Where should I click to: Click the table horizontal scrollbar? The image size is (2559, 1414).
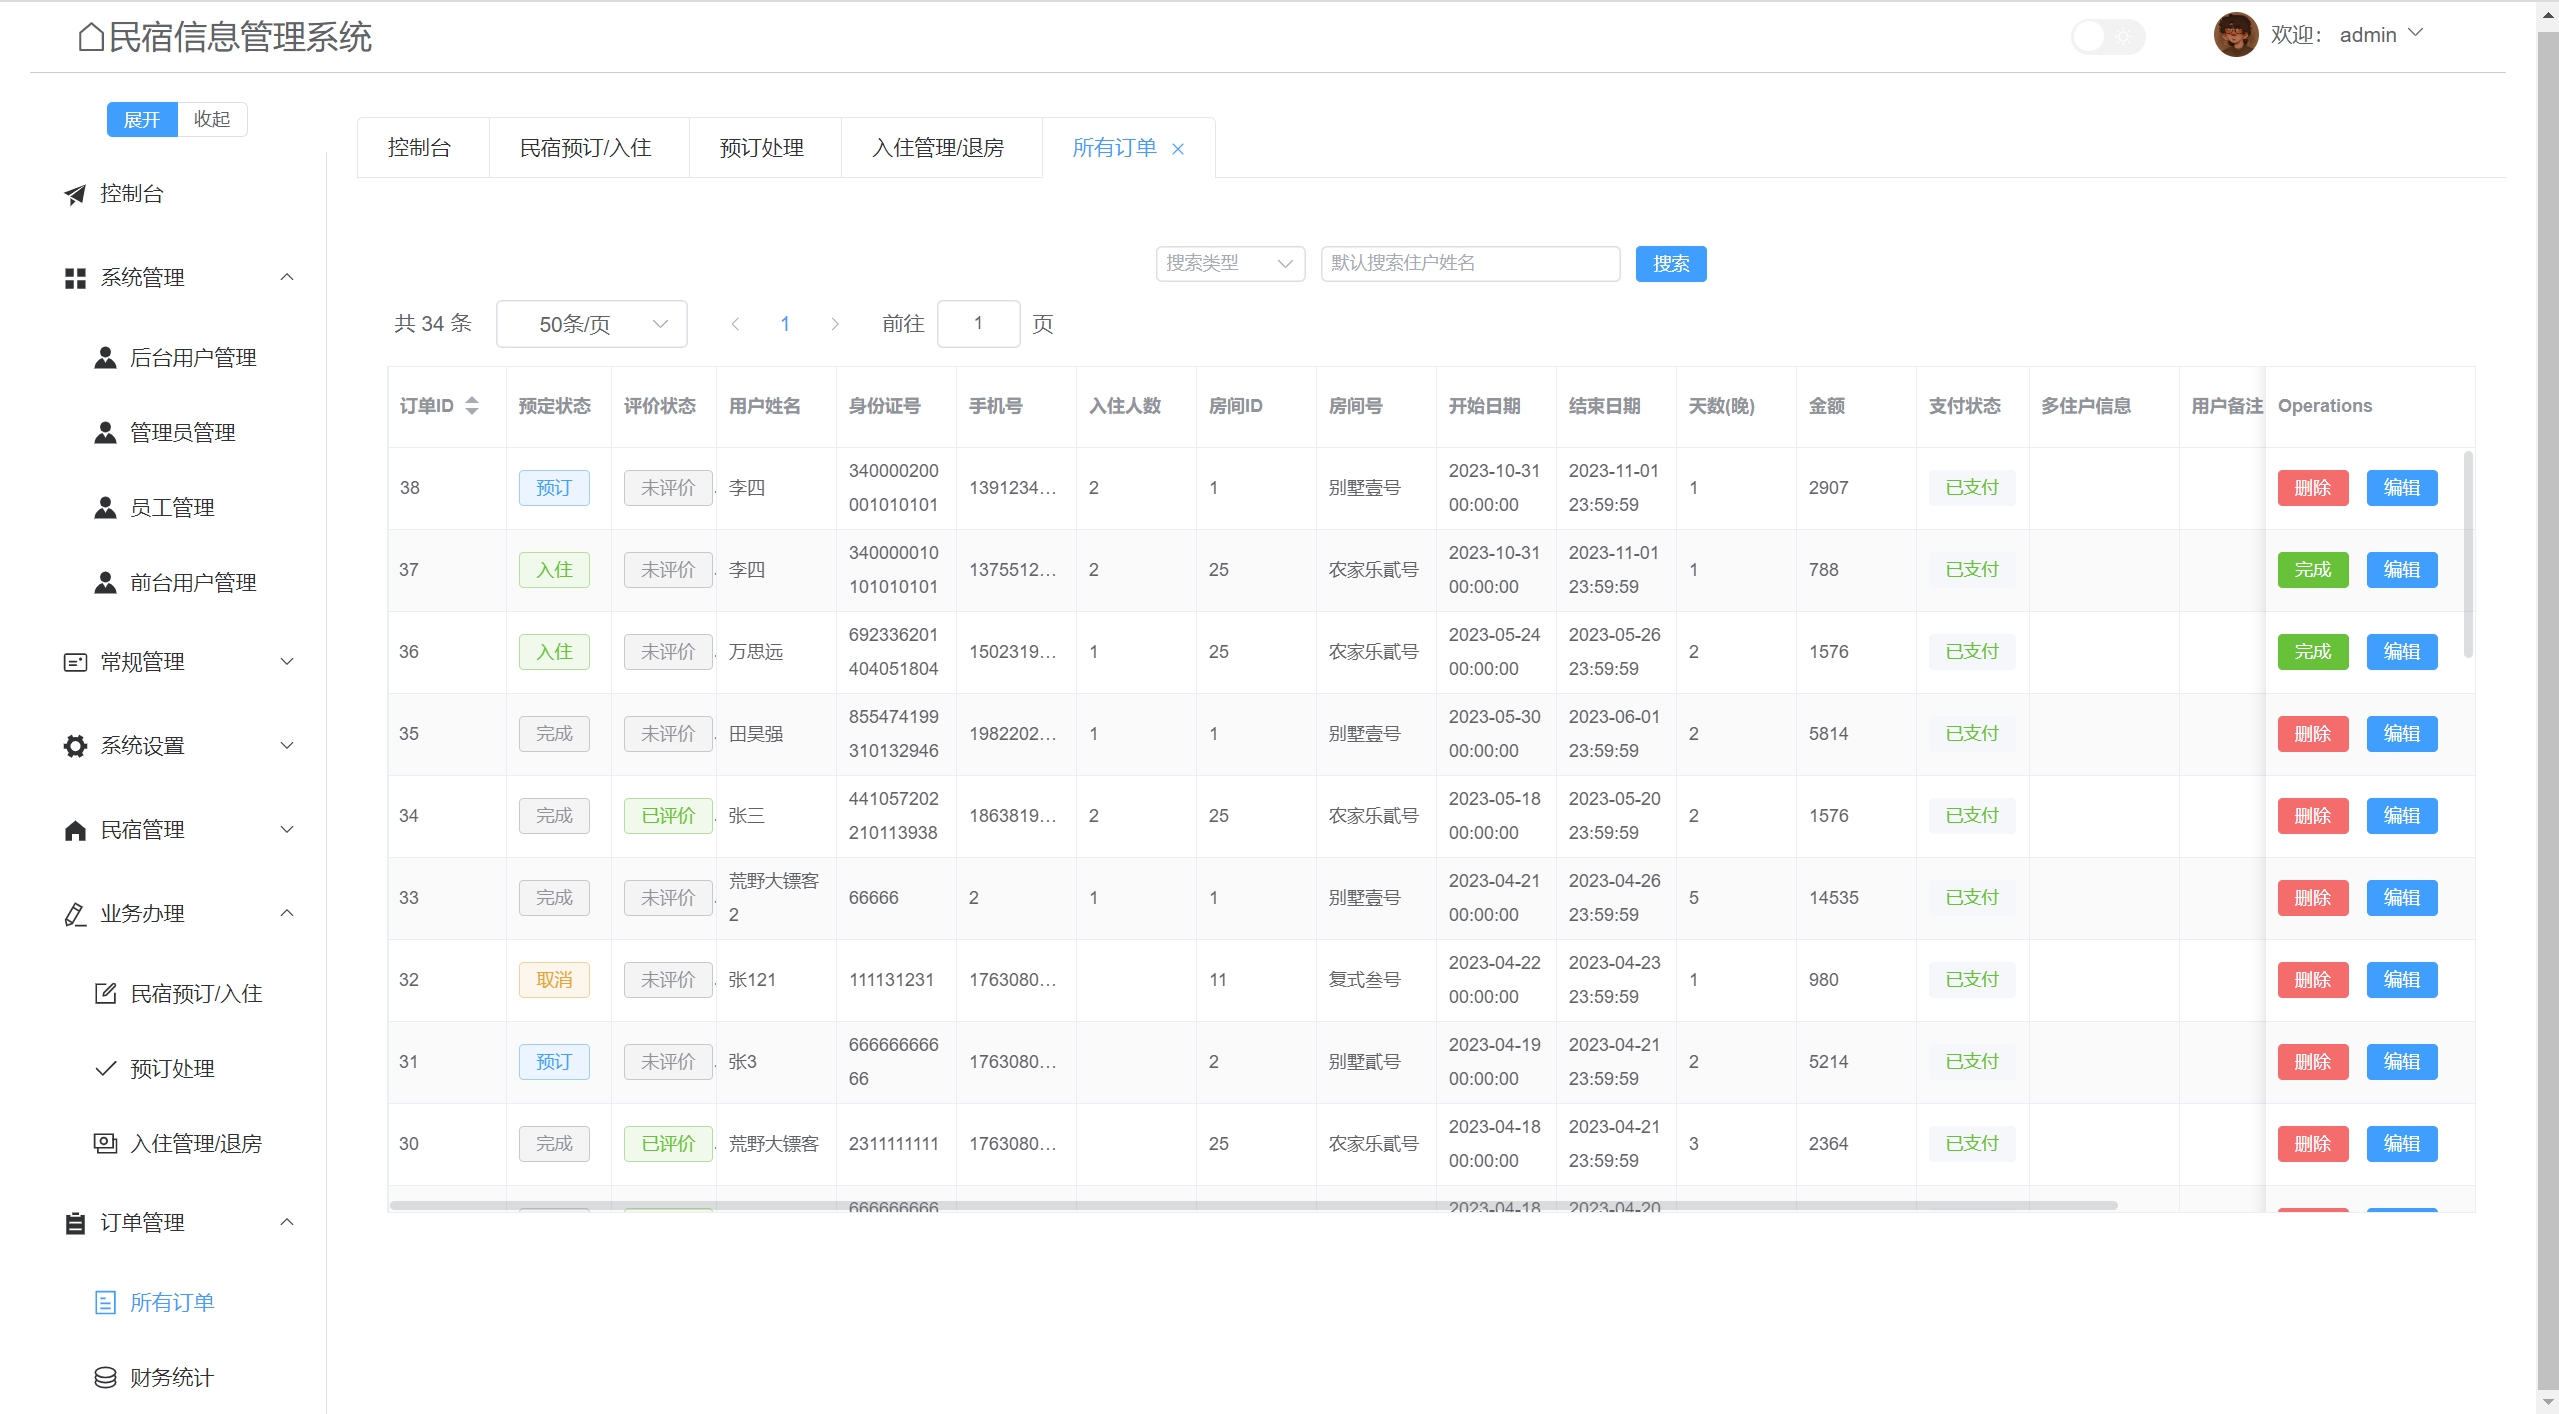tap(1250, 1205)
